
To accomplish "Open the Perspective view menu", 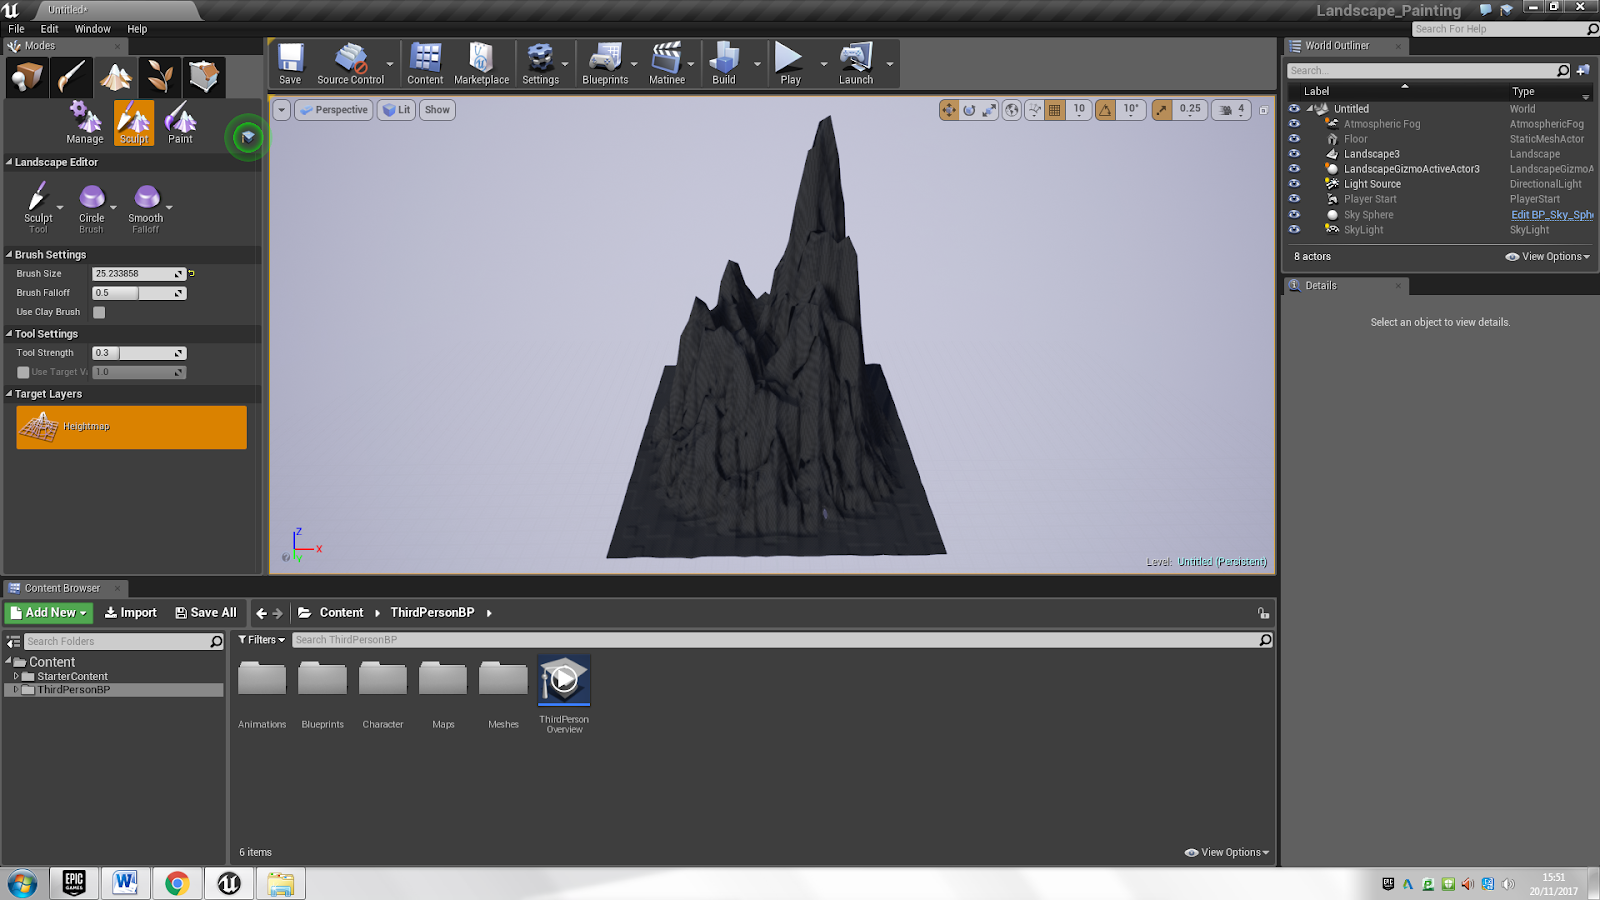I will tap(334, 110).
